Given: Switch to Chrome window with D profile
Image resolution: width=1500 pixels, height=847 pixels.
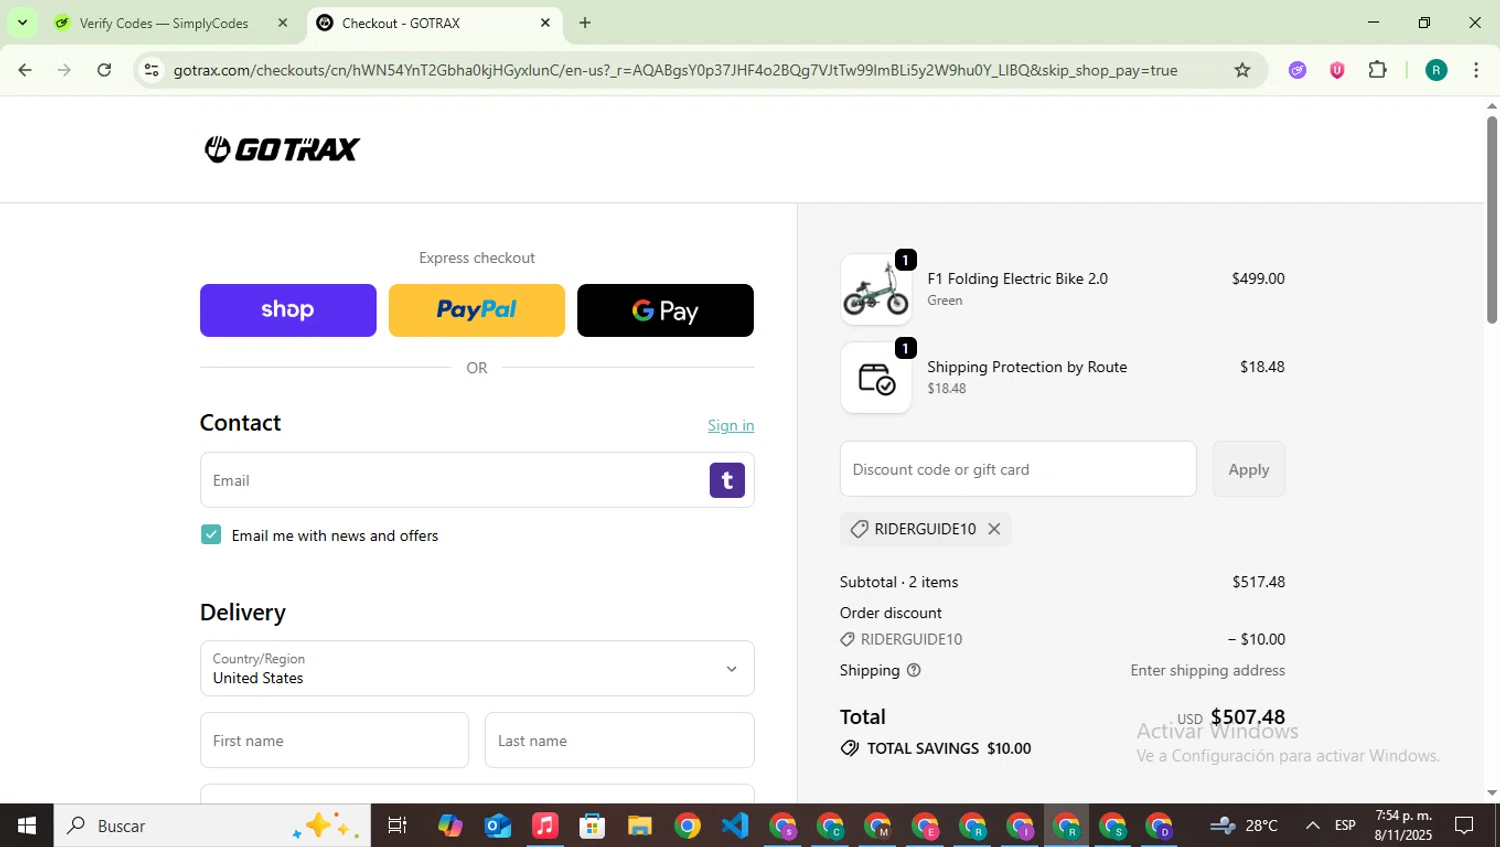Looking at the screenshot, I should (x=1159, y=826).
